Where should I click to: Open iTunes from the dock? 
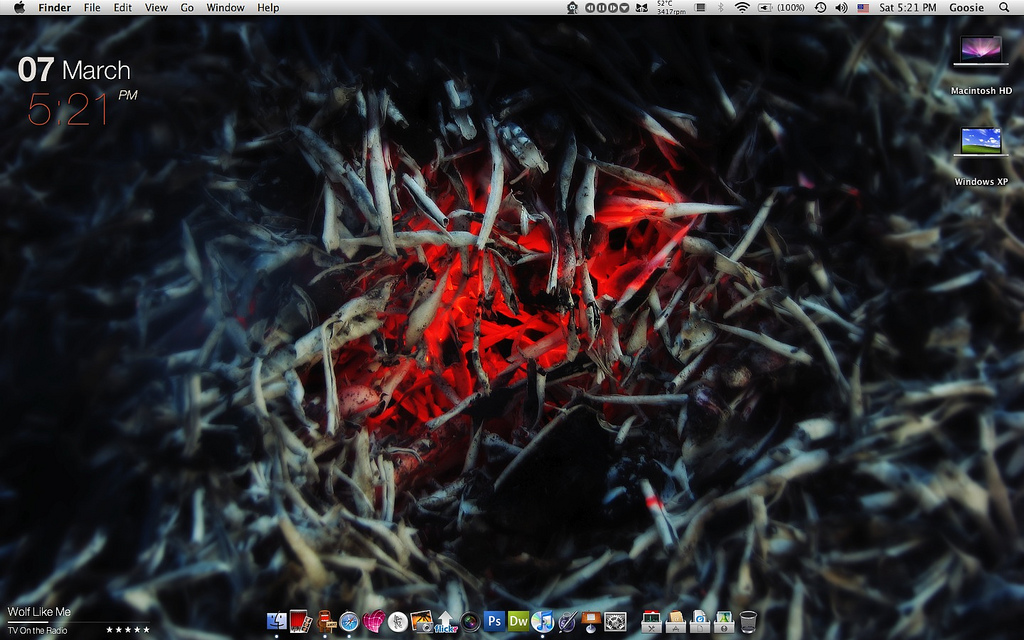click(x=543, y=621)
